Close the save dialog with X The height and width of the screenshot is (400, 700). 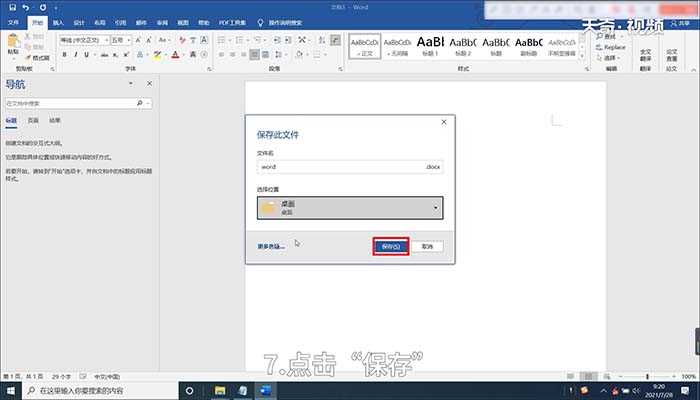coord(443,122)
